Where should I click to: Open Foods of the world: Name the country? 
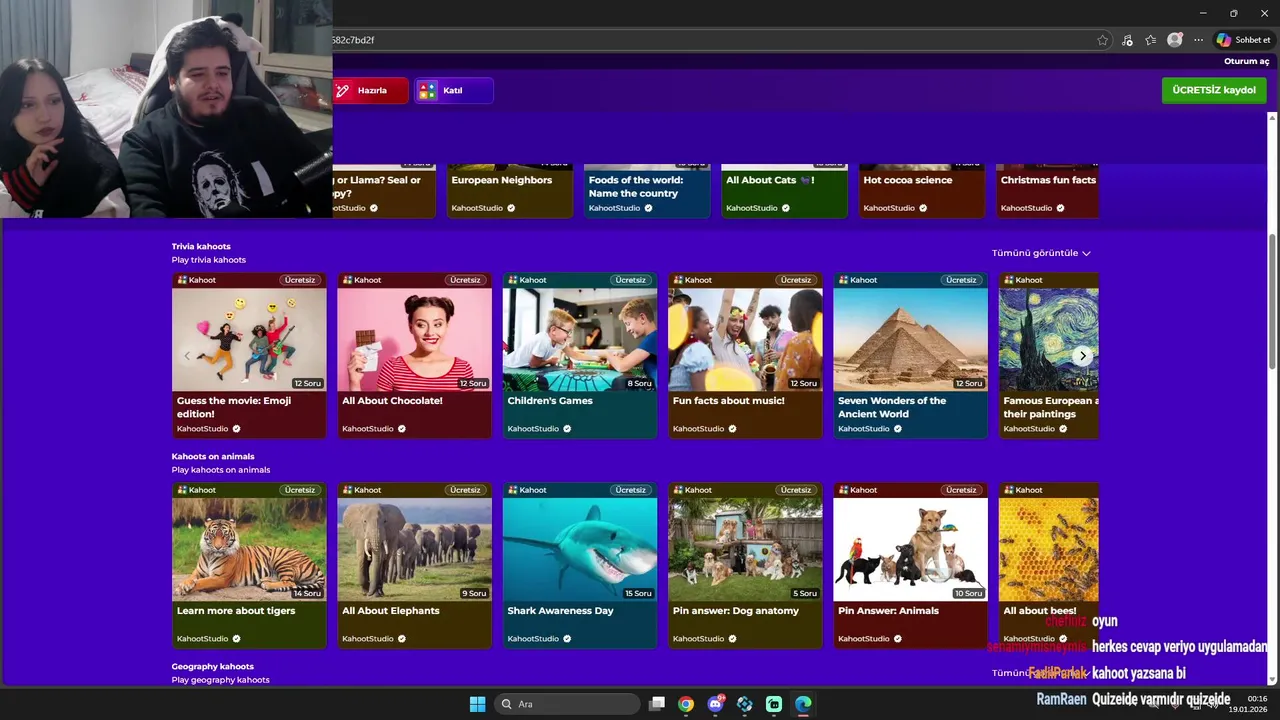click(635, 187)
